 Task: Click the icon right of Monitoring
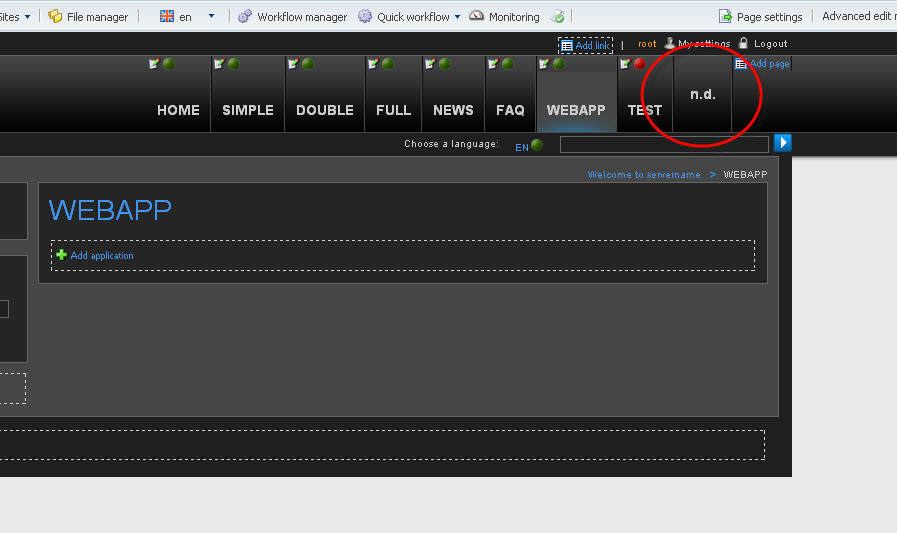pyautogui.click(x=558, y=16)
